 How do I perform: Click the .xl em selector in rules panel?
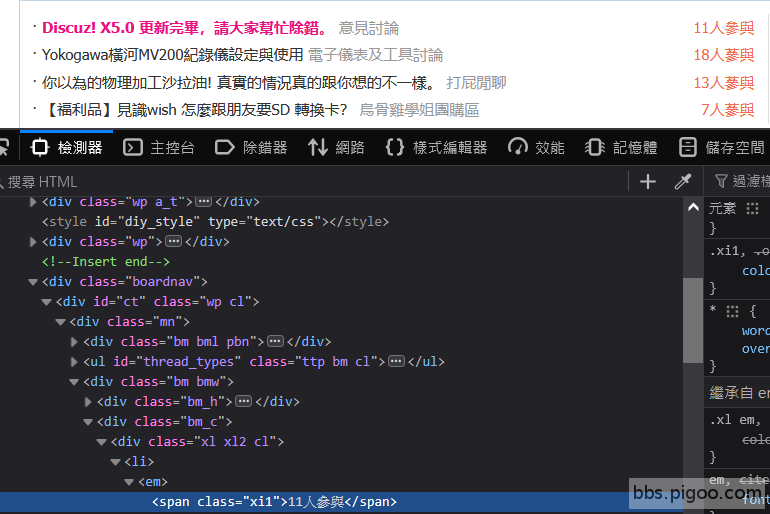734,420
